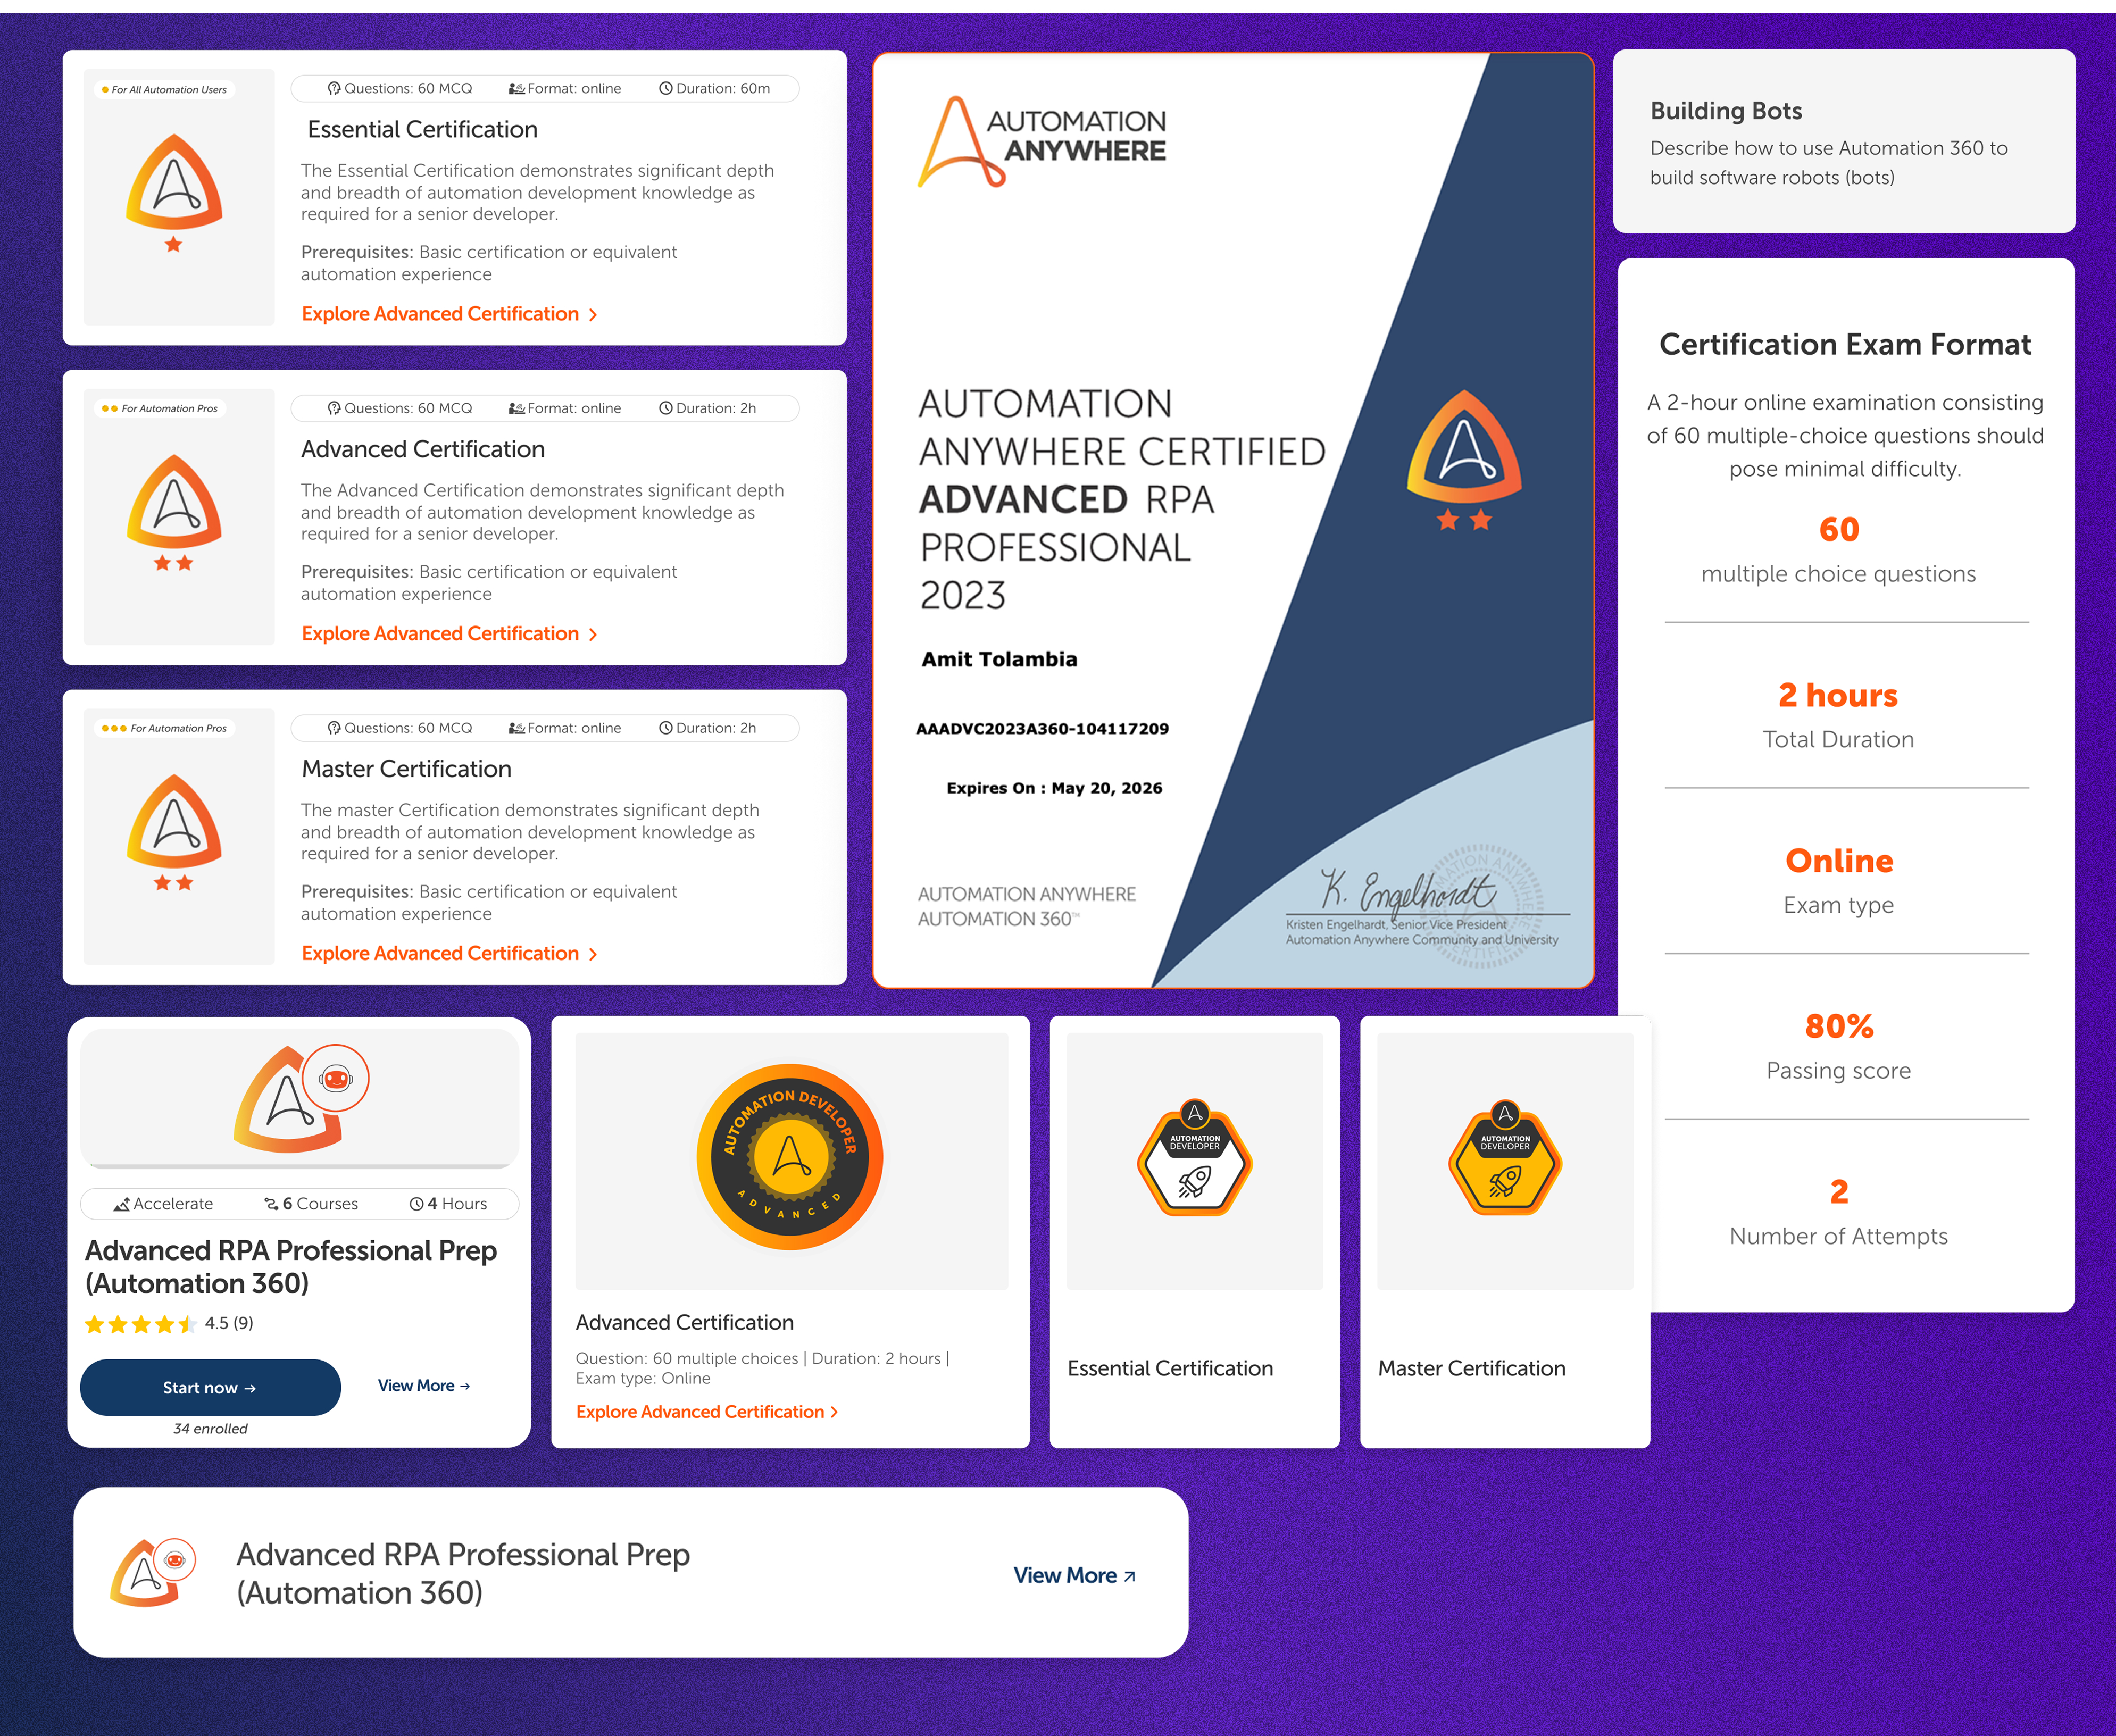Select the For Automation Pros label

(160, 408)
